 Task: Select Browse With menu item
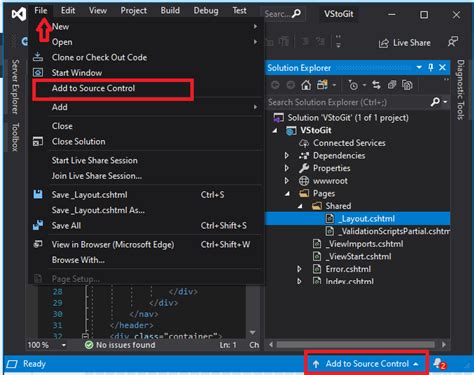pos(146,260)
